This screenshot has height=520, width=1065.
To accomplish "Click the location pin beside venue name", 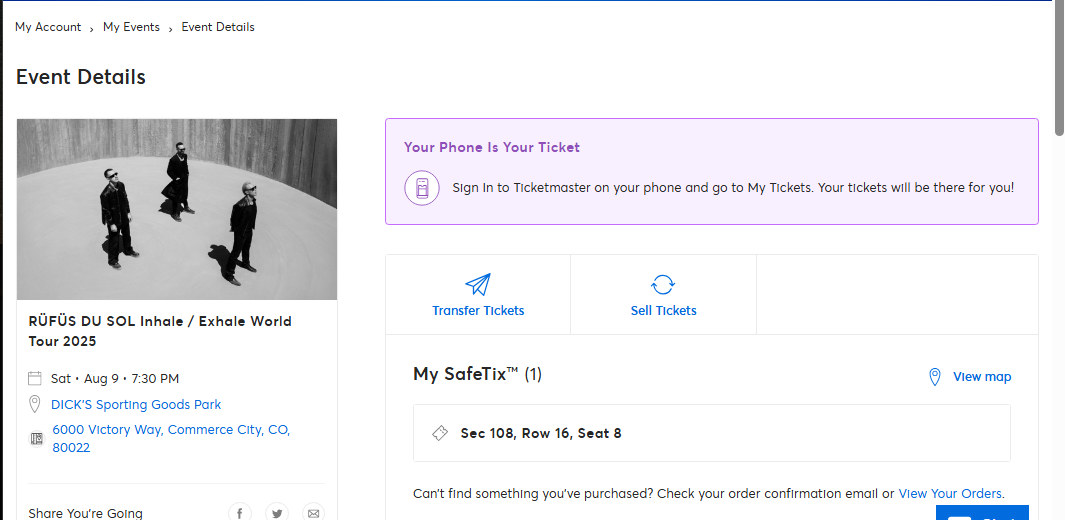I will 35,405.
